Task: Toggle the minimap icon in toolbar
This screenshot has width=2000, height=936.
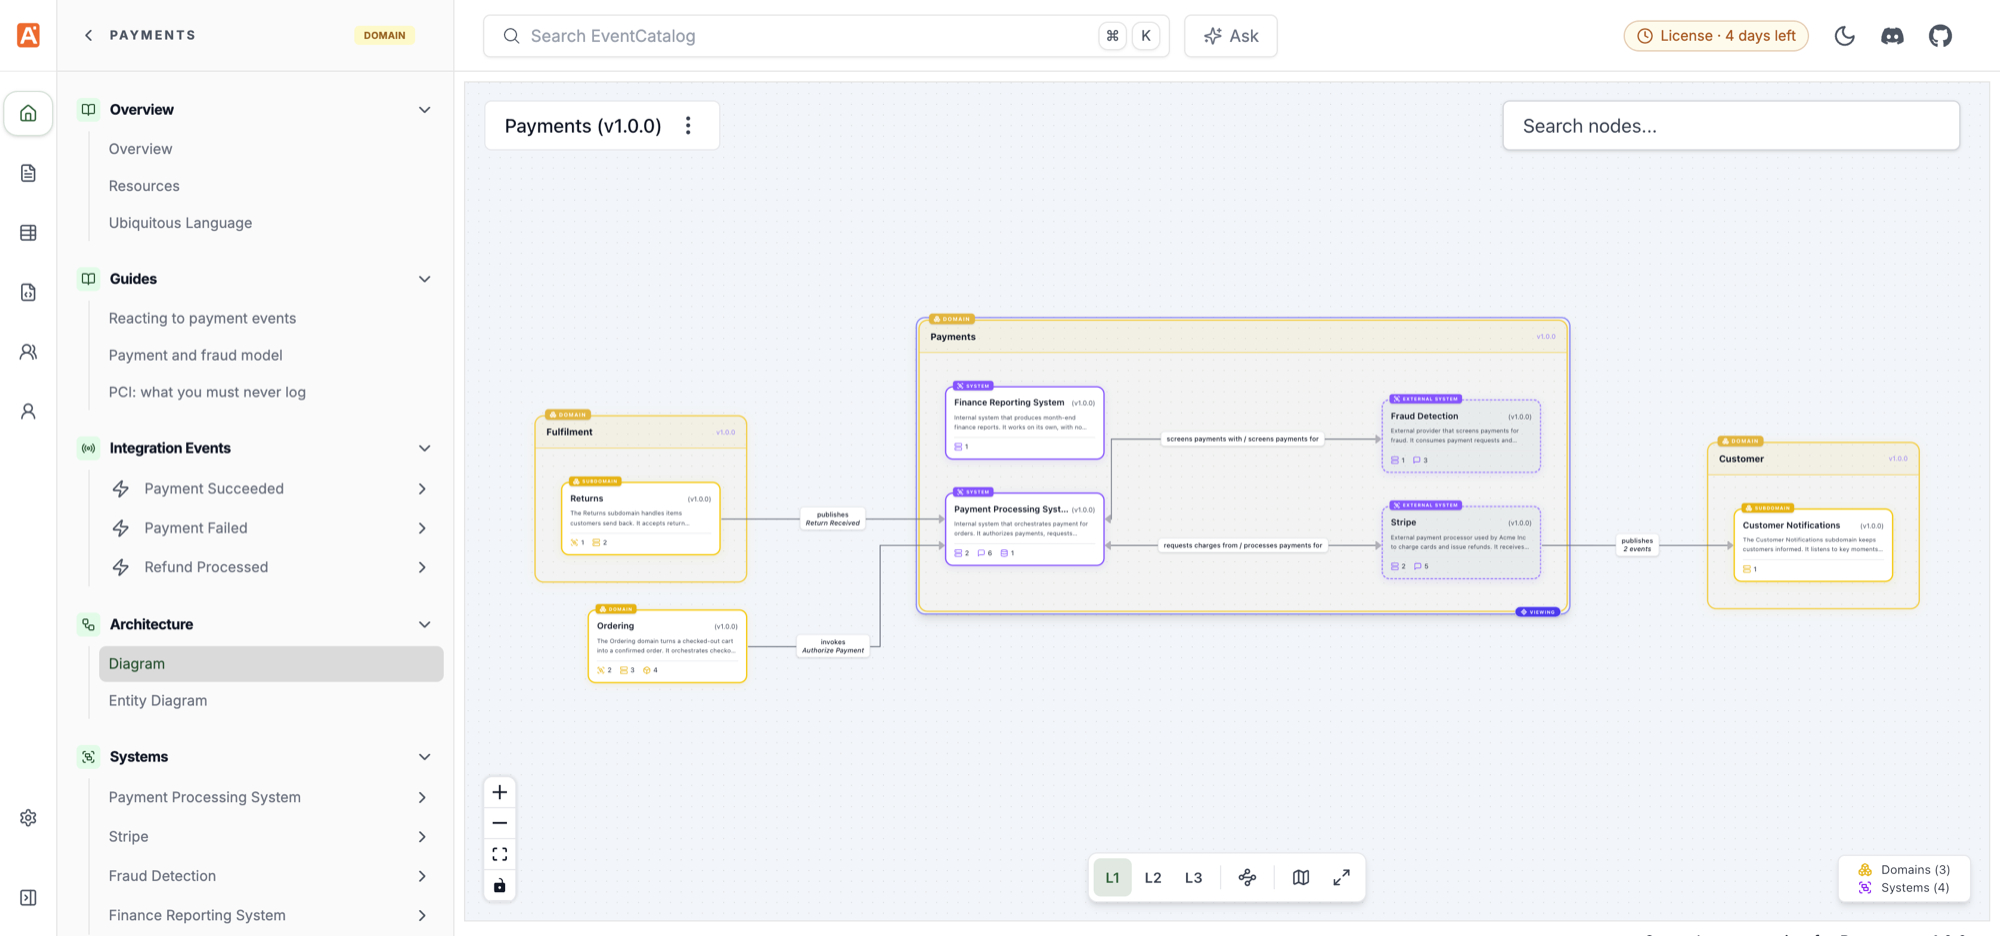Action: pyautogui.click(x=1301, y=878)
